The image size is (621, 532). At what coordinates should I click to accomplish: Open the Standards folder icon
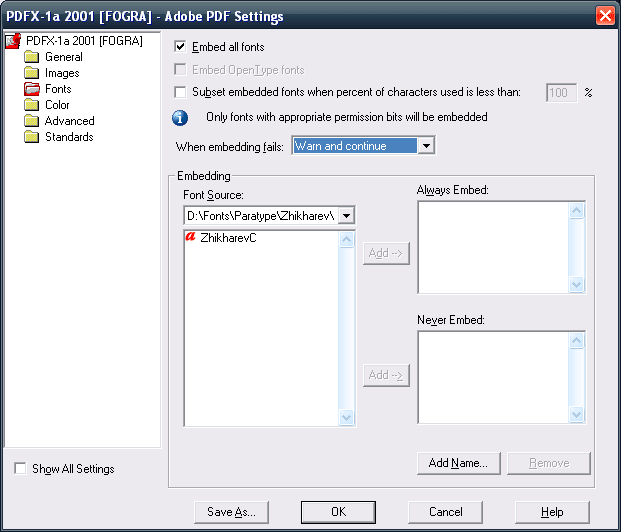tap(32, 137)
